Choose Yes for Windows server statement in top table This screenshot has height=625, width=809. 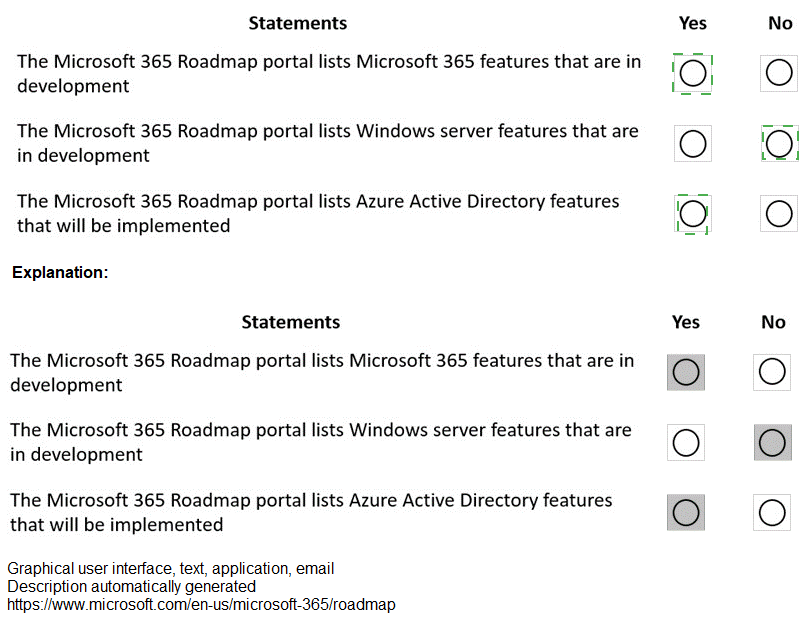pos(692,144)
